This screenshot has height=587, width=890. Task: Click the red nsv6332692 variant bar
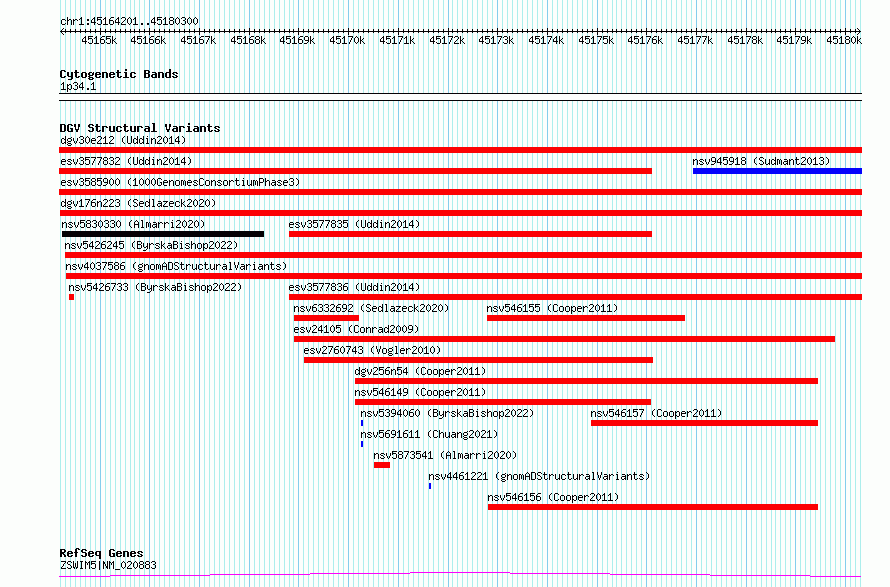coord(326,318)
